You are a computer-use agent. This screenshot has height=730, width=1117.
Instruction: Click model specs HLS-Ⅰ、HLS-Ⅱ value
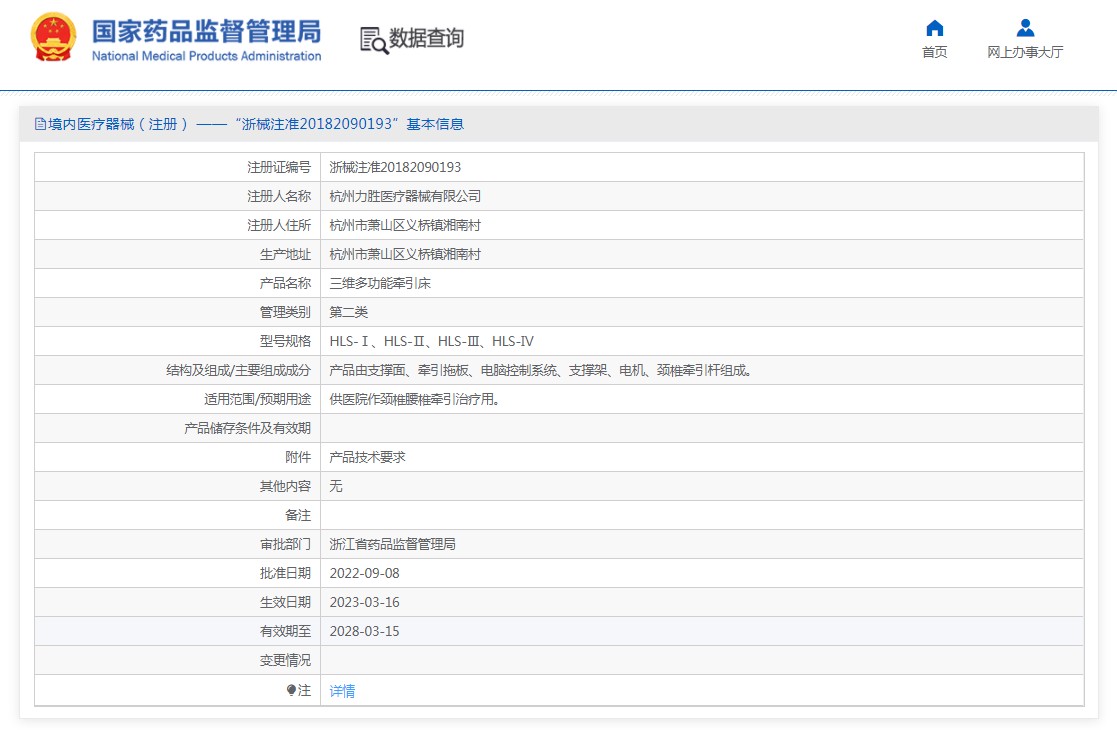(x=431, y=342)
